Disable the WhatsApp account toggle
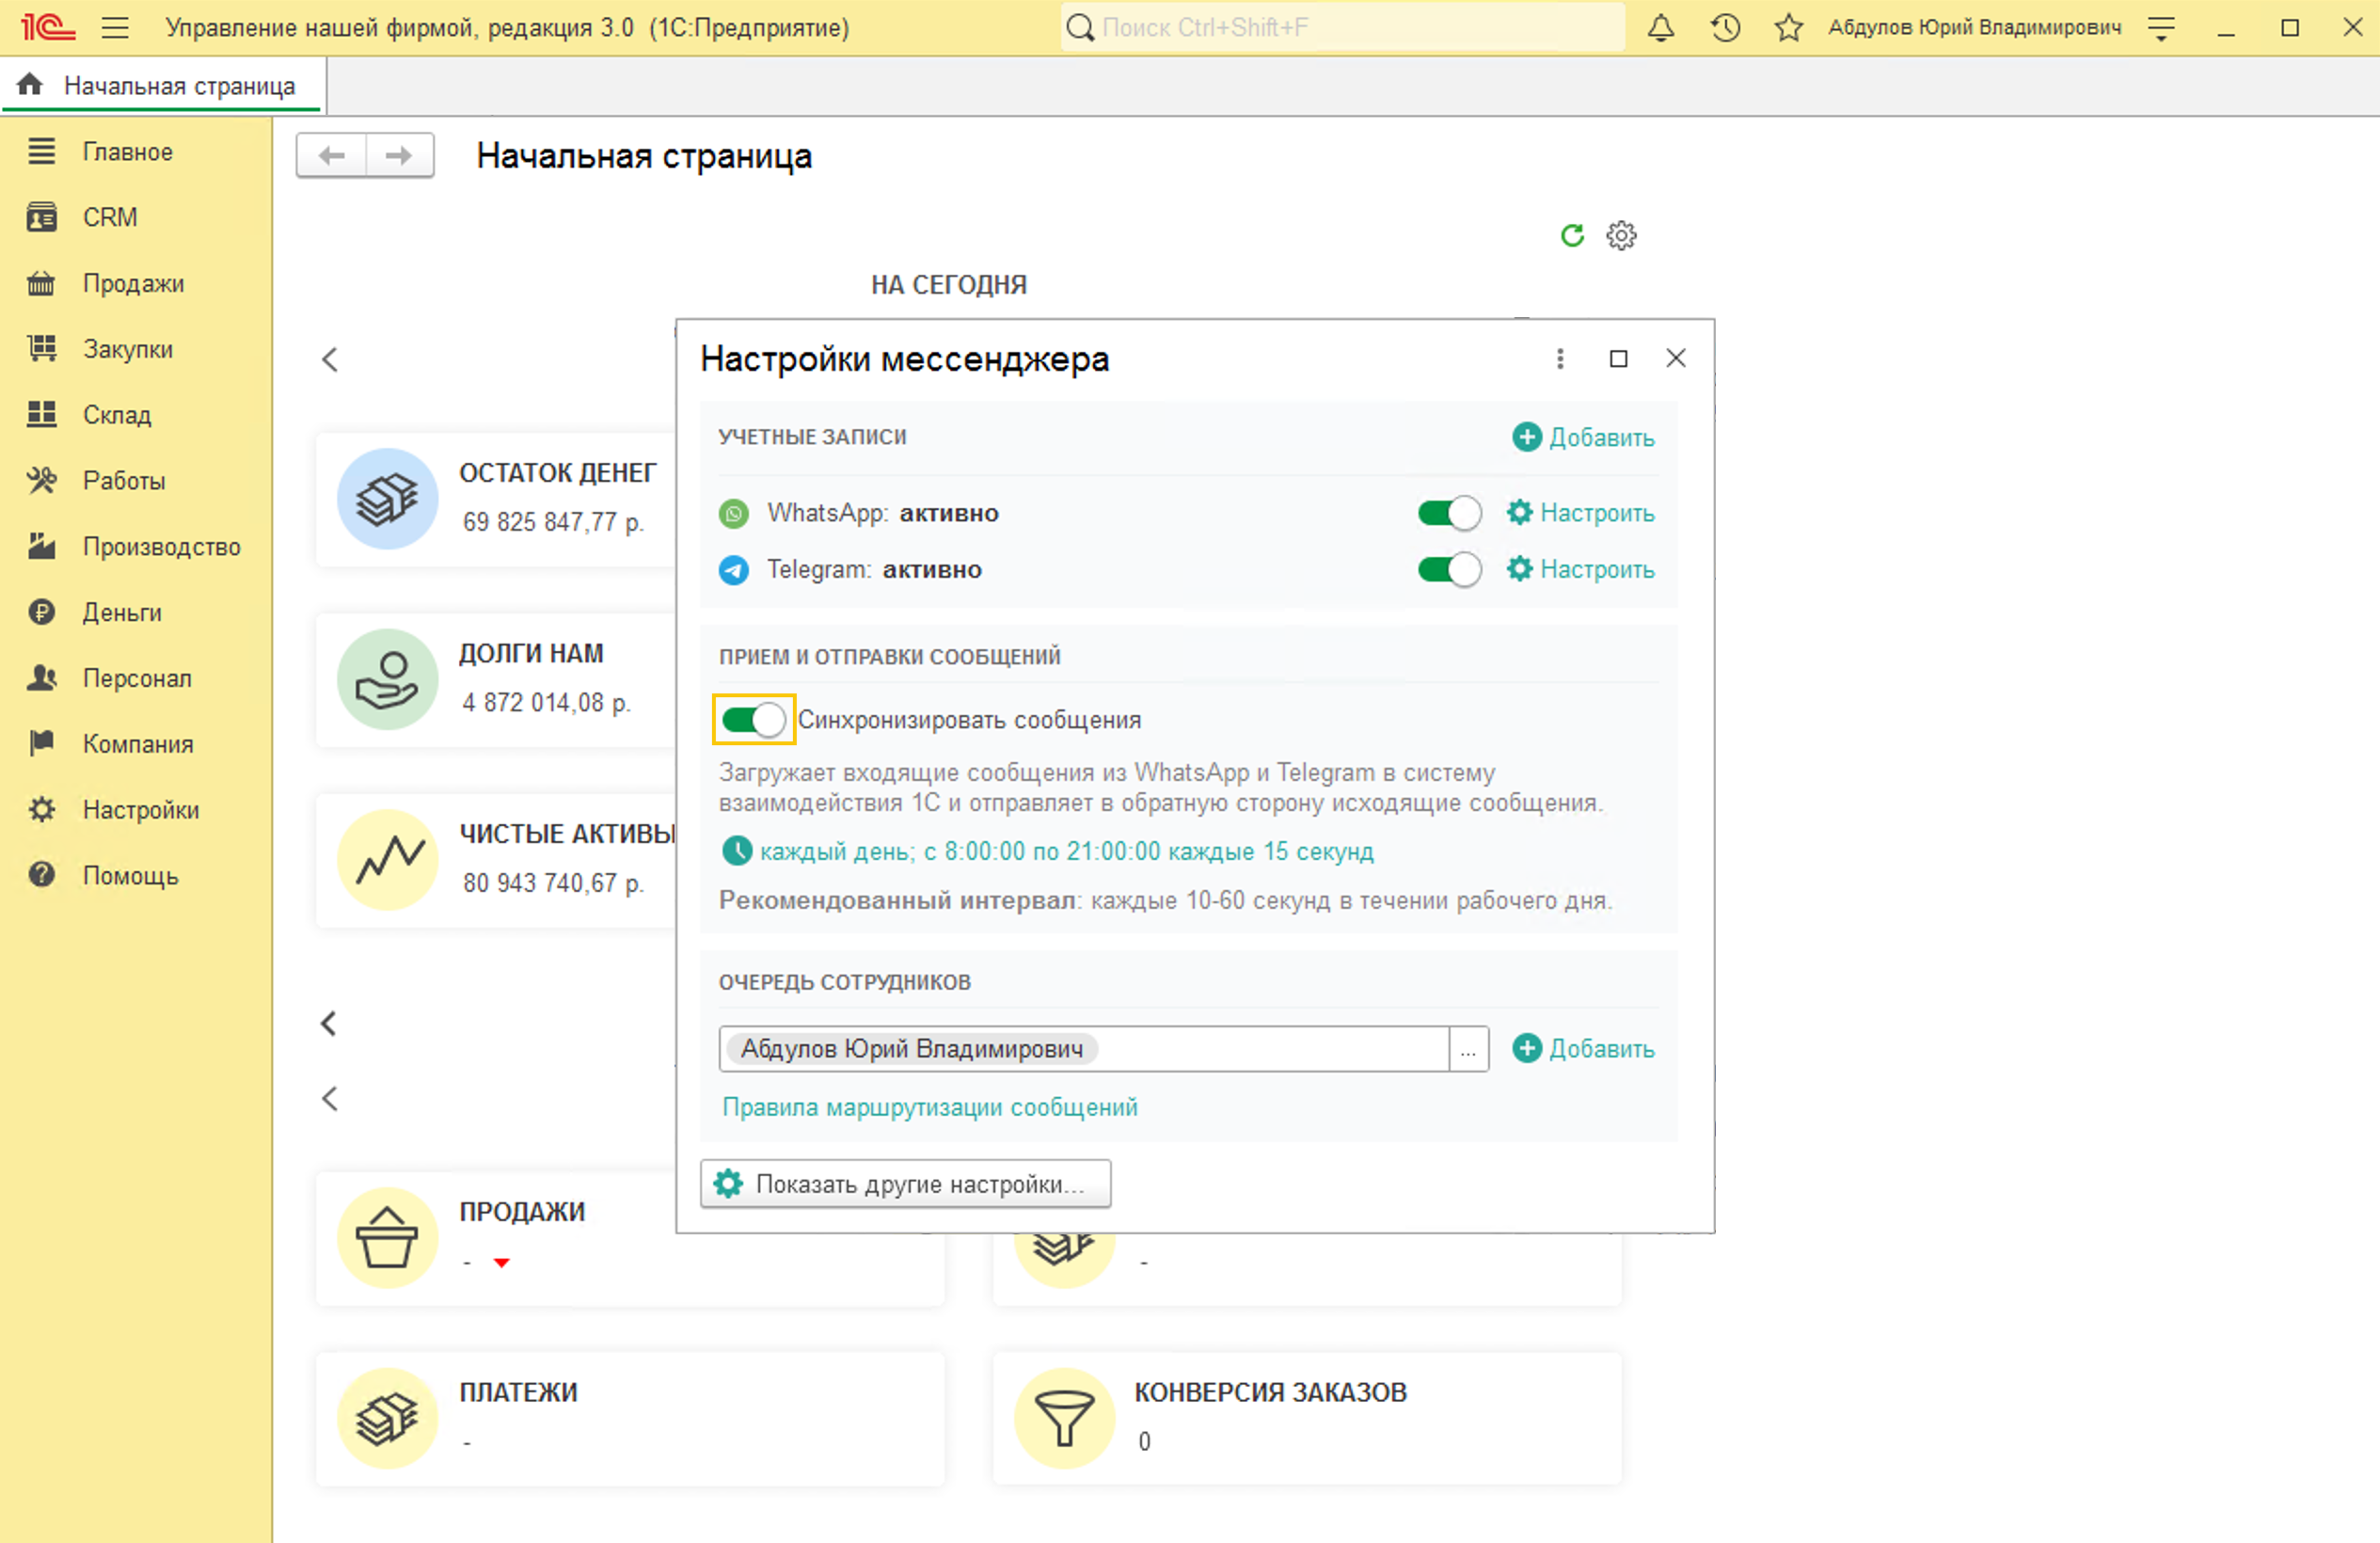The width and height of the screenshot is (2380, 1543). click(x=1449, y=514)
